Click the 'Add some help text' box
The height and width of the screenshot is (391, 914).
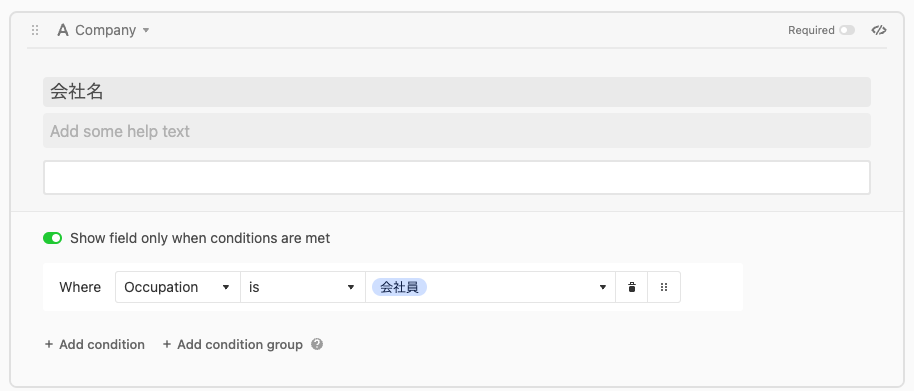457,131
